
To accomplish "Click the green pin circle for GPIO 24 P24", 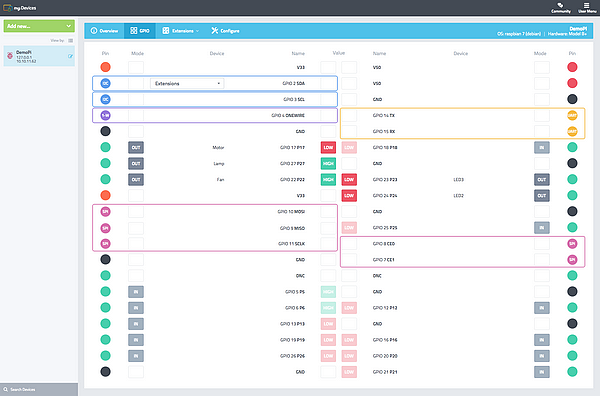I will tap(572, 196).
